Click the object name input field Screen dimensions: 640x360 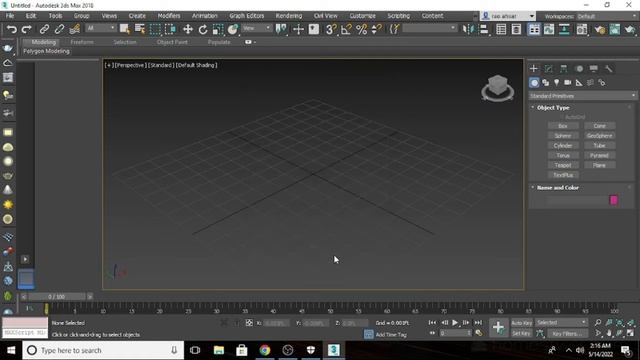(577, 200)
